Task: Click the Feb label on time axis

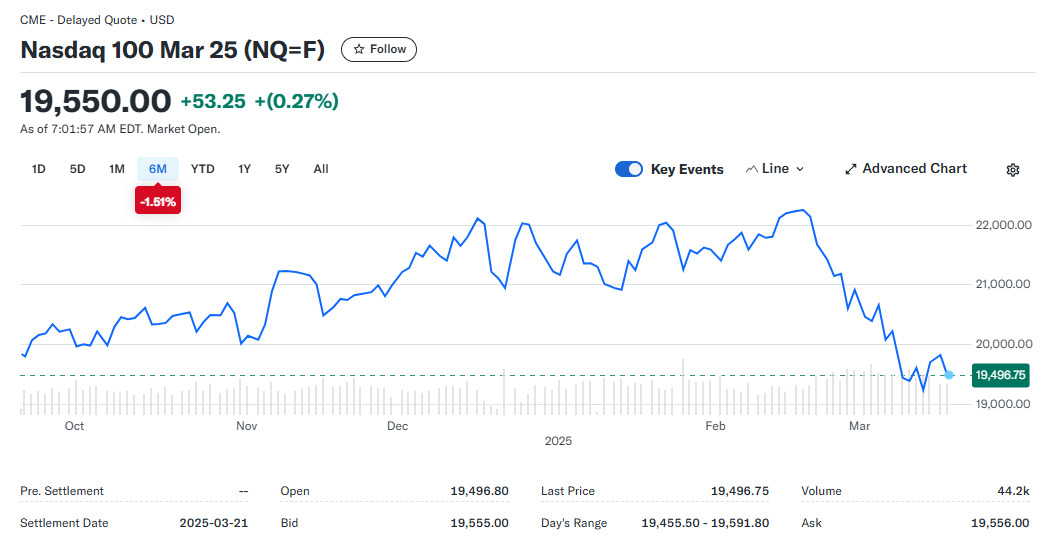Action: click(715, 426)
